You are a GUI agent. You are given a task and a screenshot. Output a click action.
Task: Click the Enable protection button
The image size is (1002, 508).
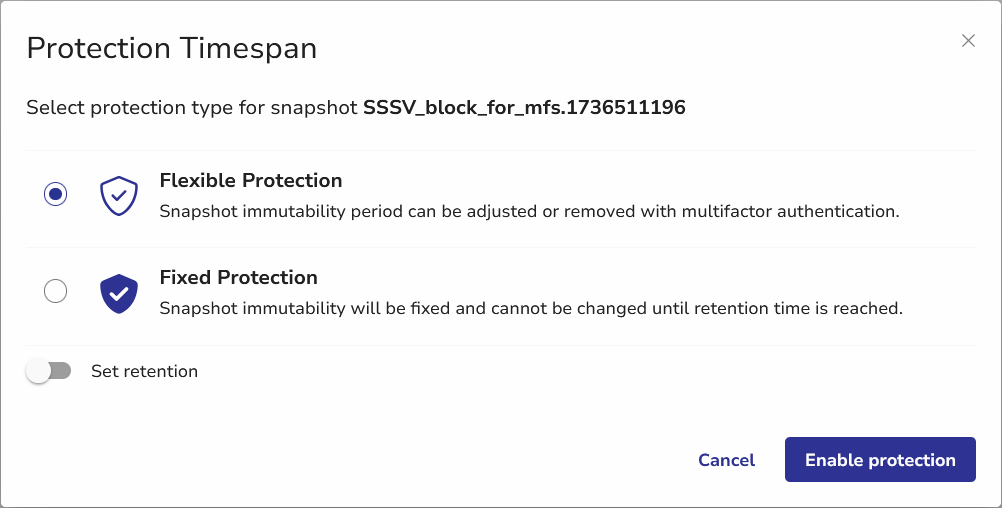pos(880,460)
